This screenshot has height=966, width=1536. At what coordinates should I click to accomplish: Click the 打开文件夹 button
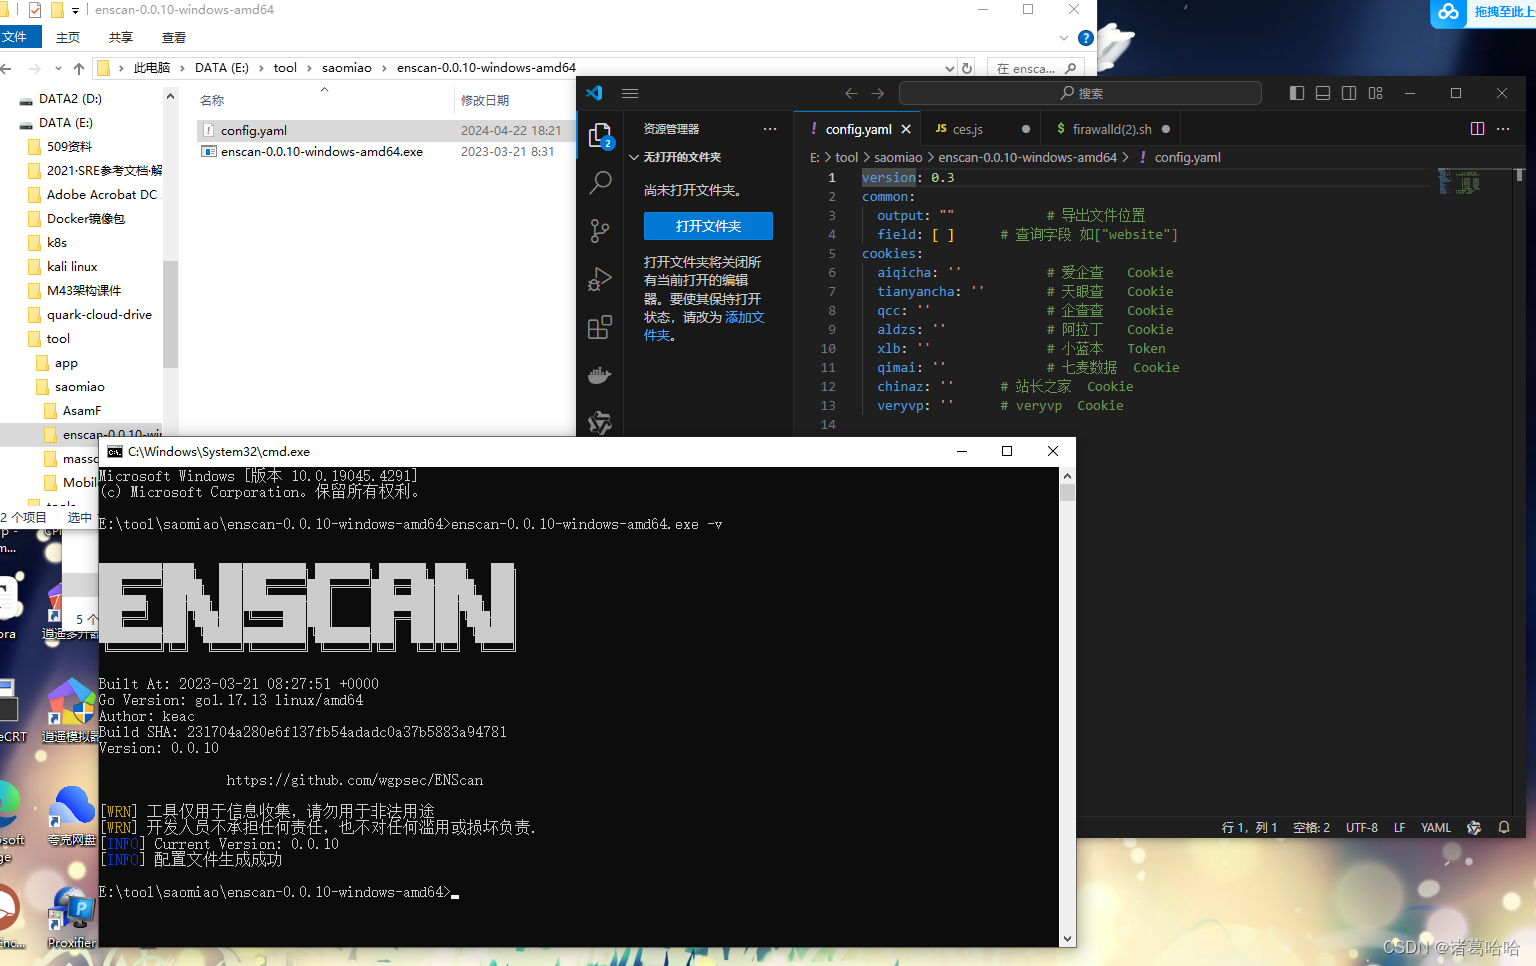(708, 226)
